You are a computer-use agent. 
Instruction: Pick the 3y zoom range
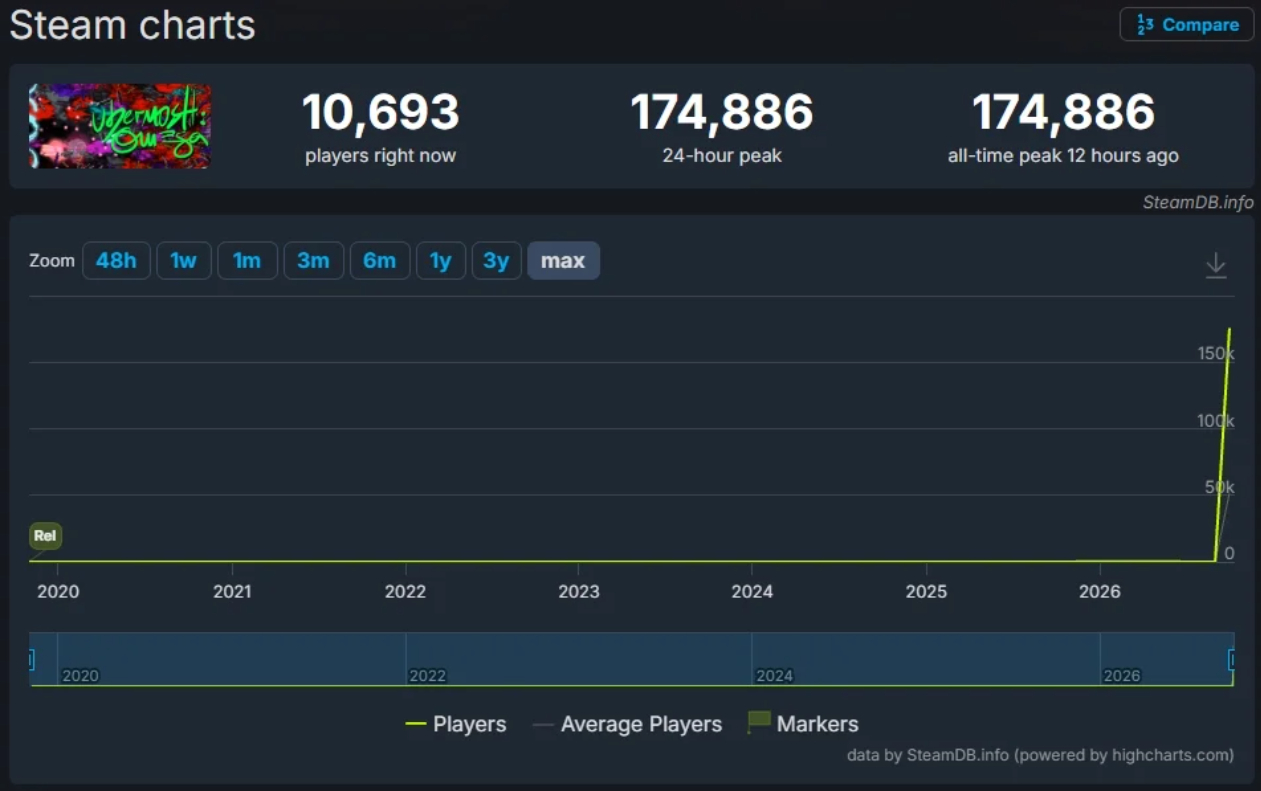click(496, 261)
